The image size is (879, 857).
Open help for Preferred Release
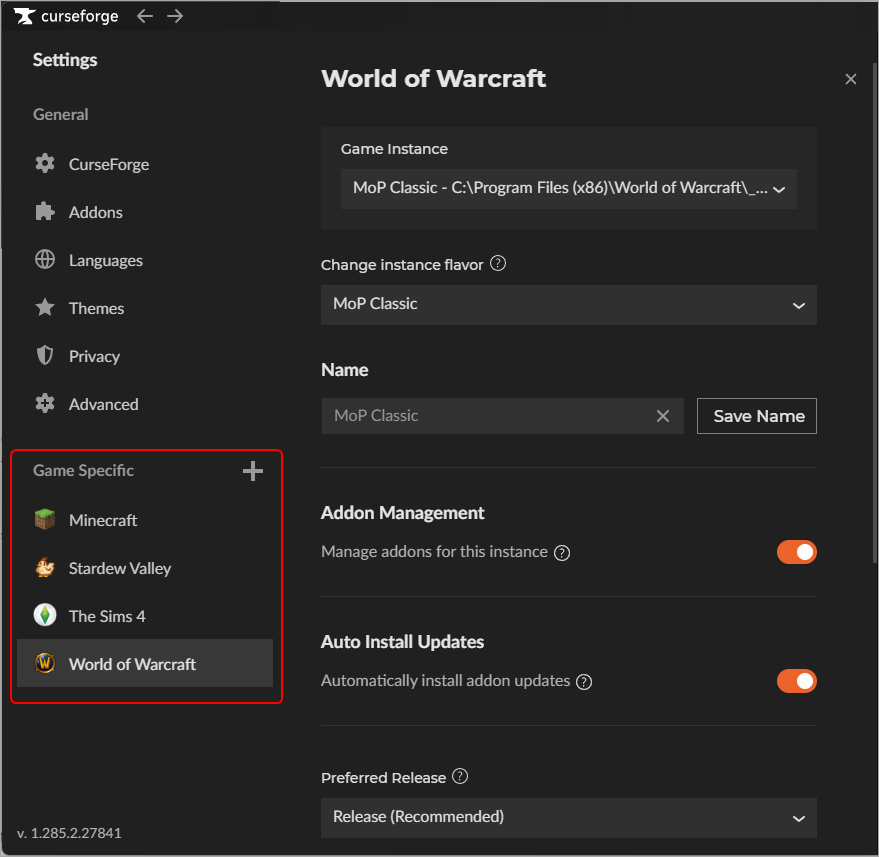pos(460,777)
